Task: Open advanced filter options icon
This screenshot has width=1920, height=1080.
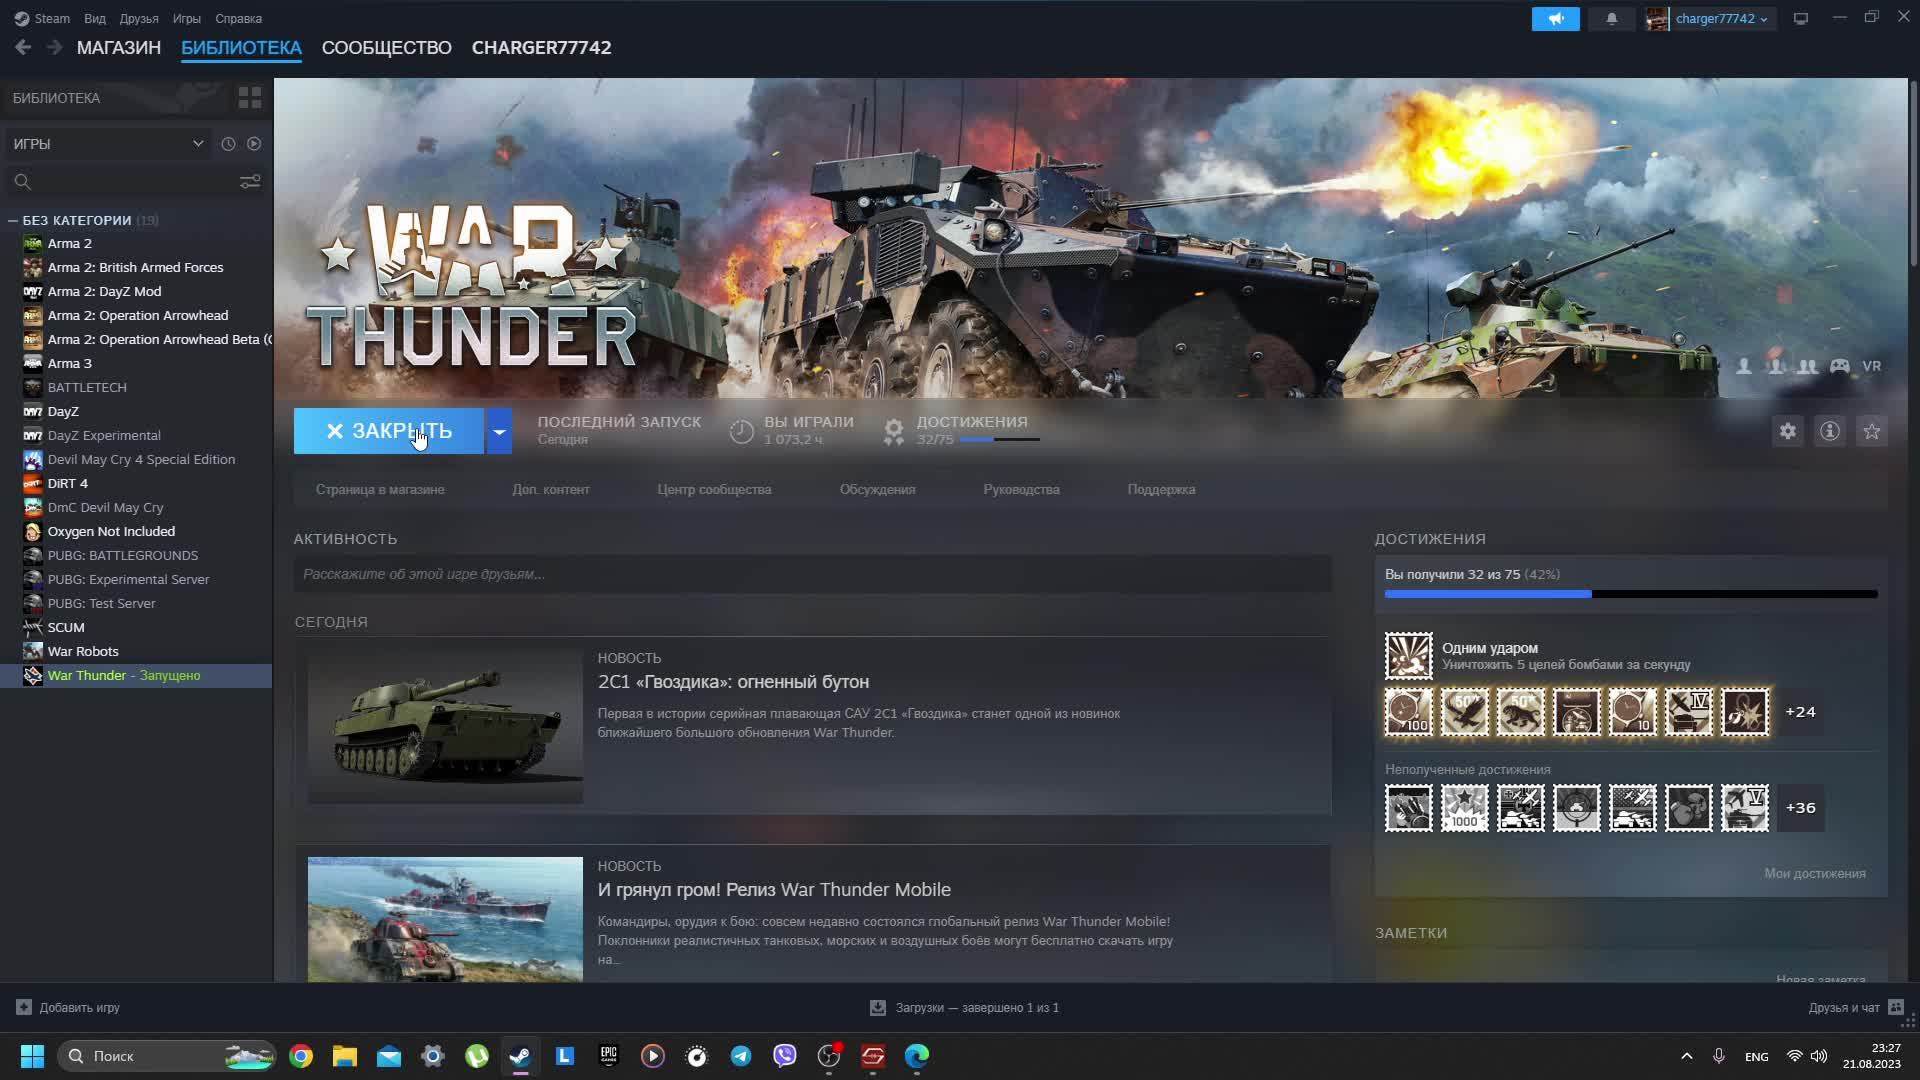Action: [x=249, y=181]
